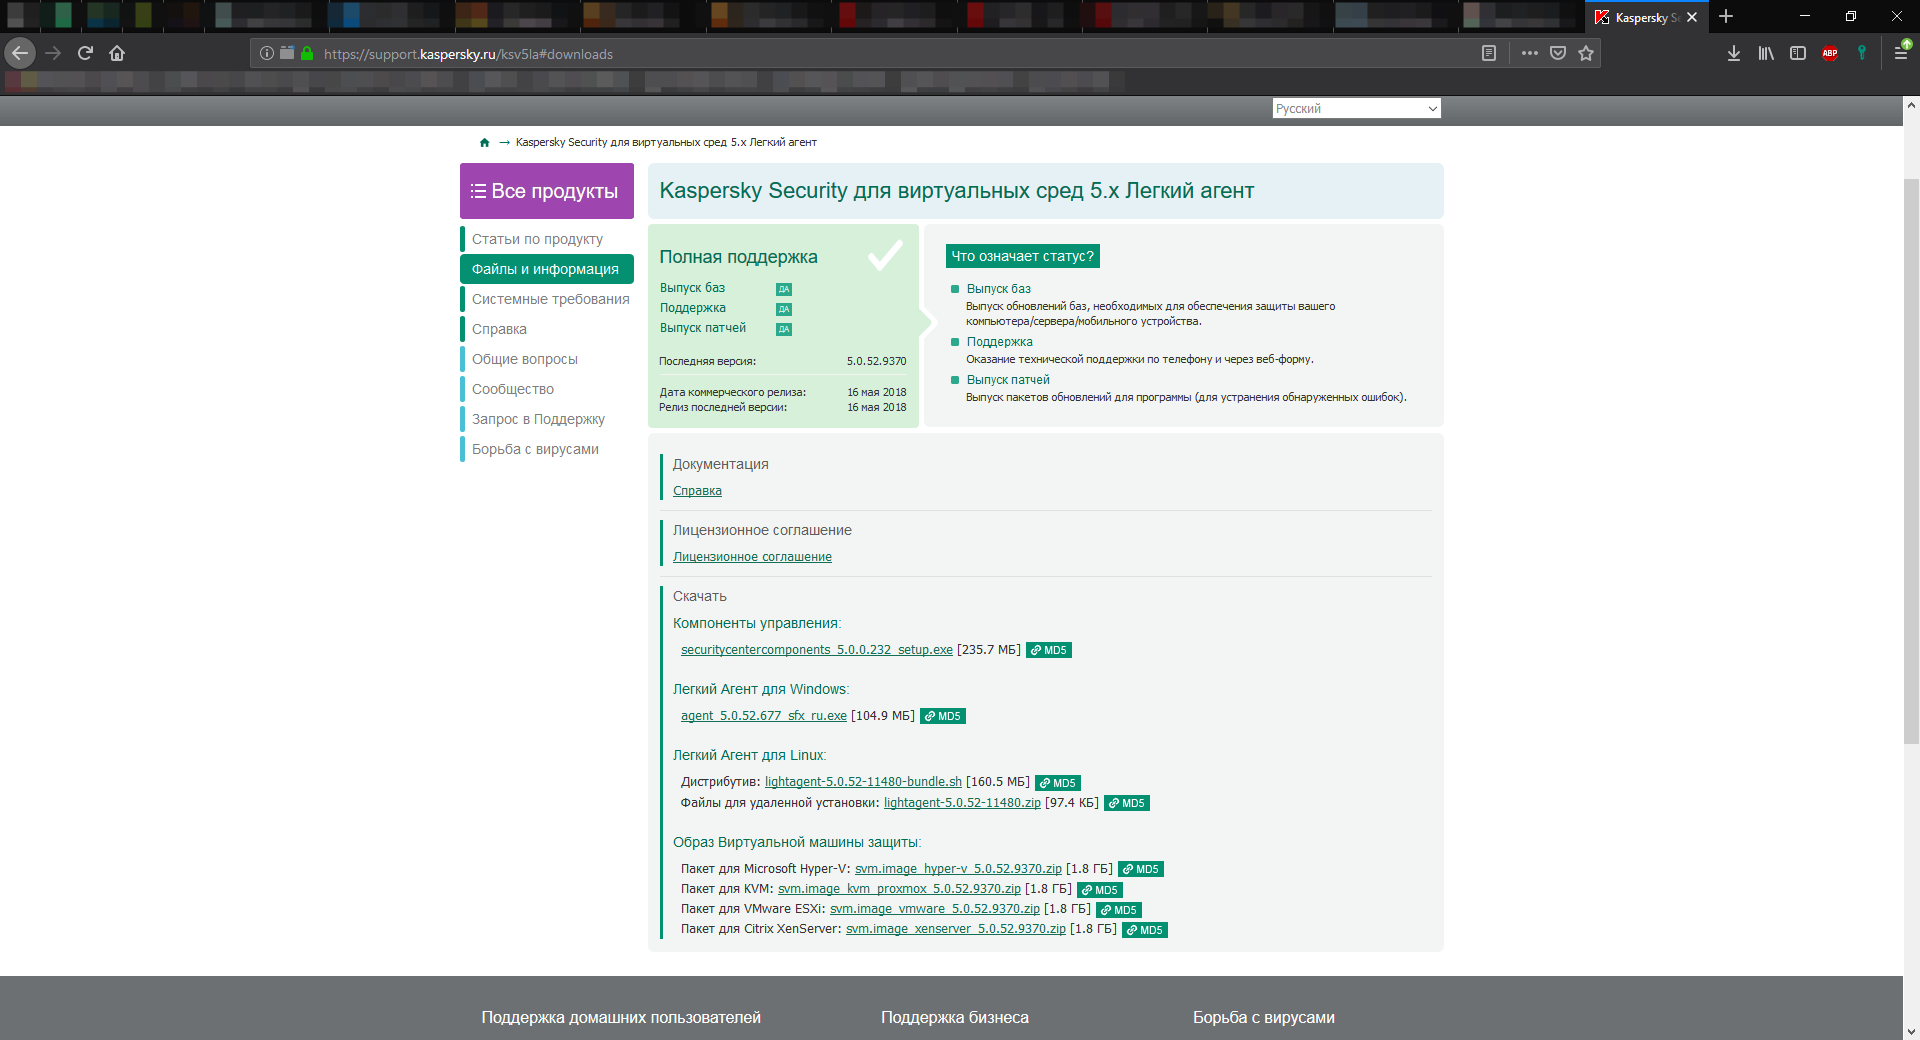Open the Все продукты menu

coord(547,191)
